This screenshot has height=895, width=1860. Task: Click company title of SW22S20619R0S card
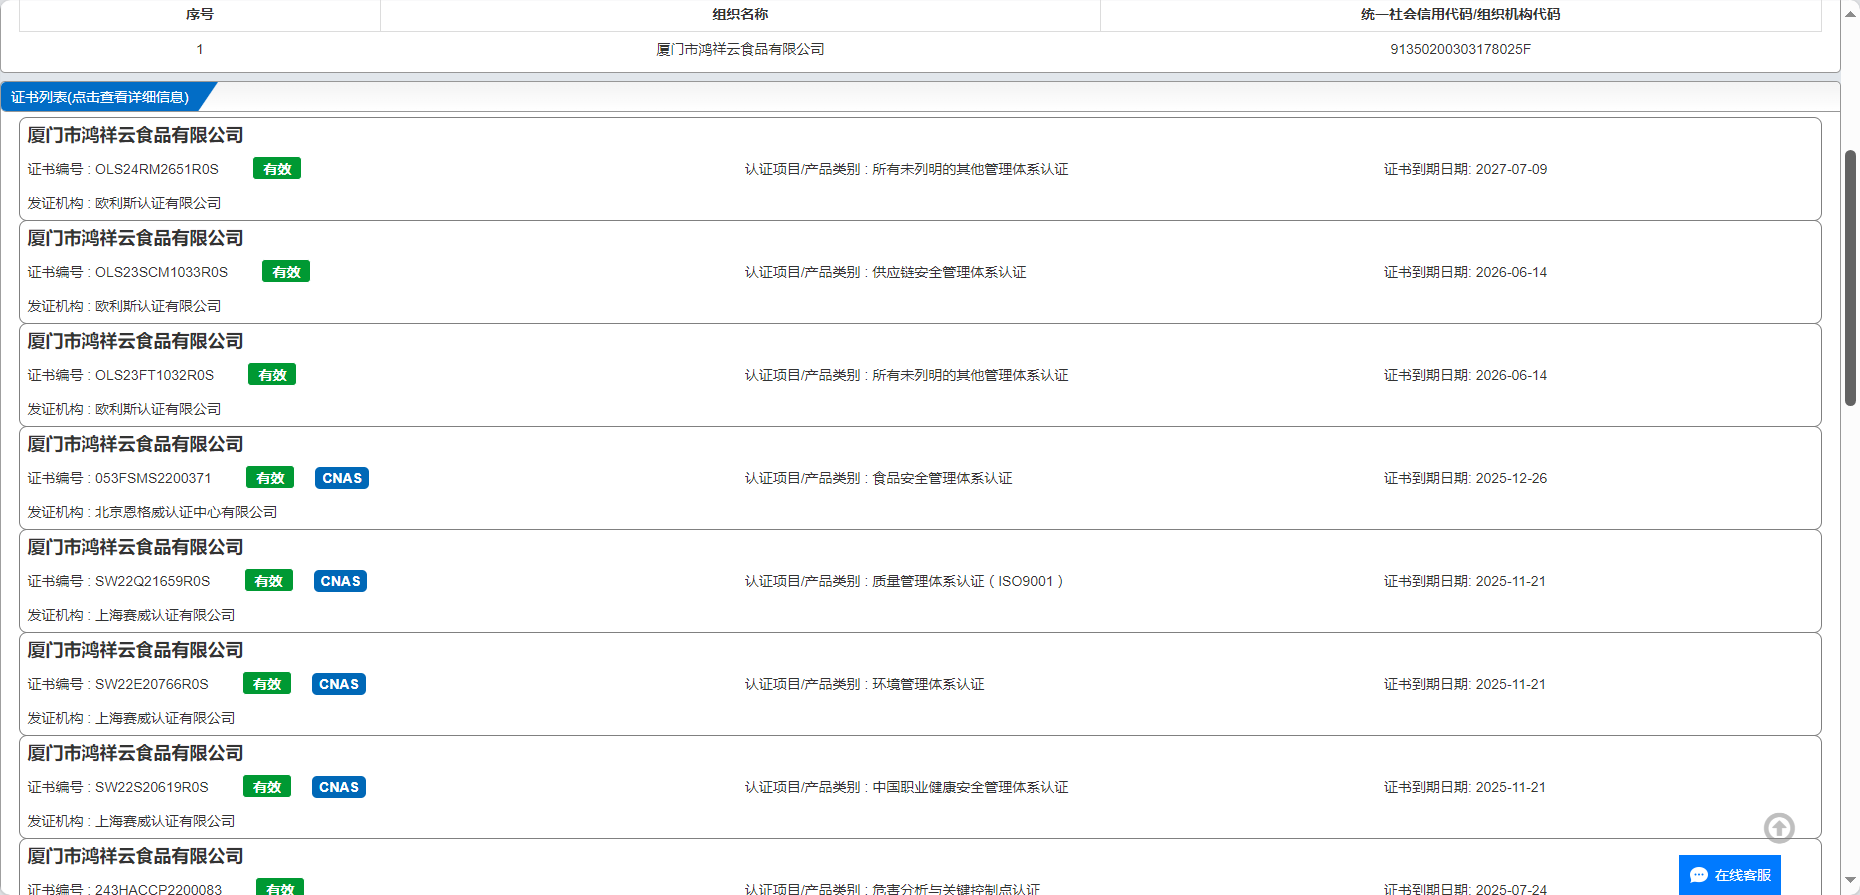[135, 753]
